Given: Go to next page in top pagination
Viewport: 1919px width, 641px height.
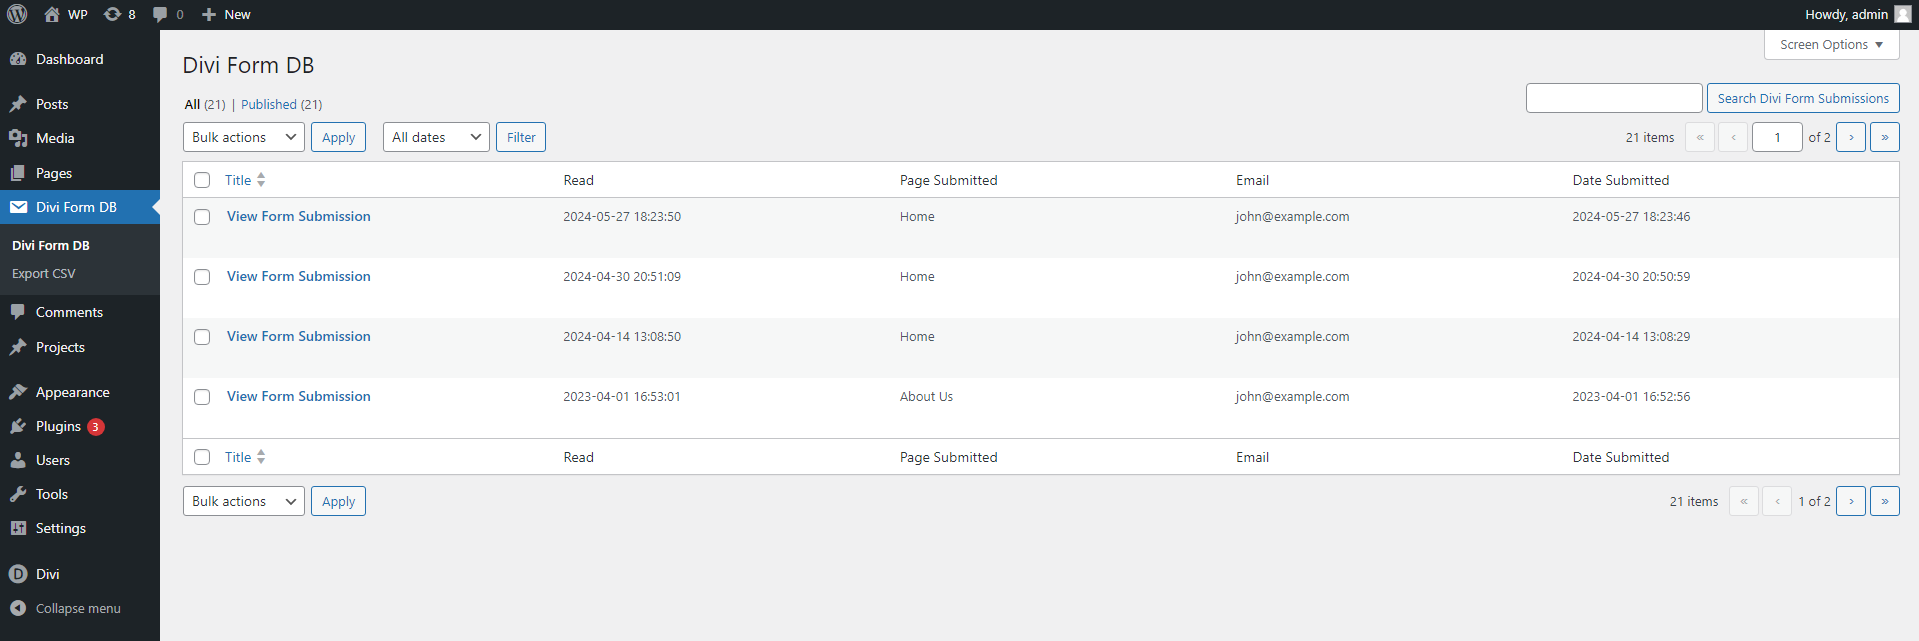Looking at the screenshot, I should coord(1851,137).
